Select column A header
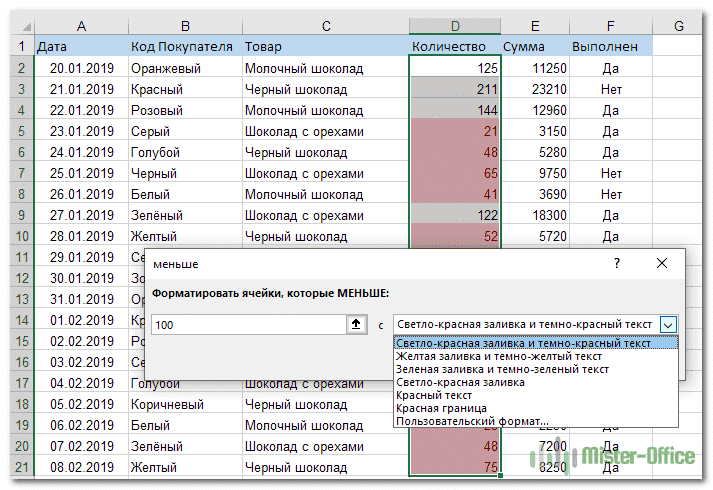 80,25
